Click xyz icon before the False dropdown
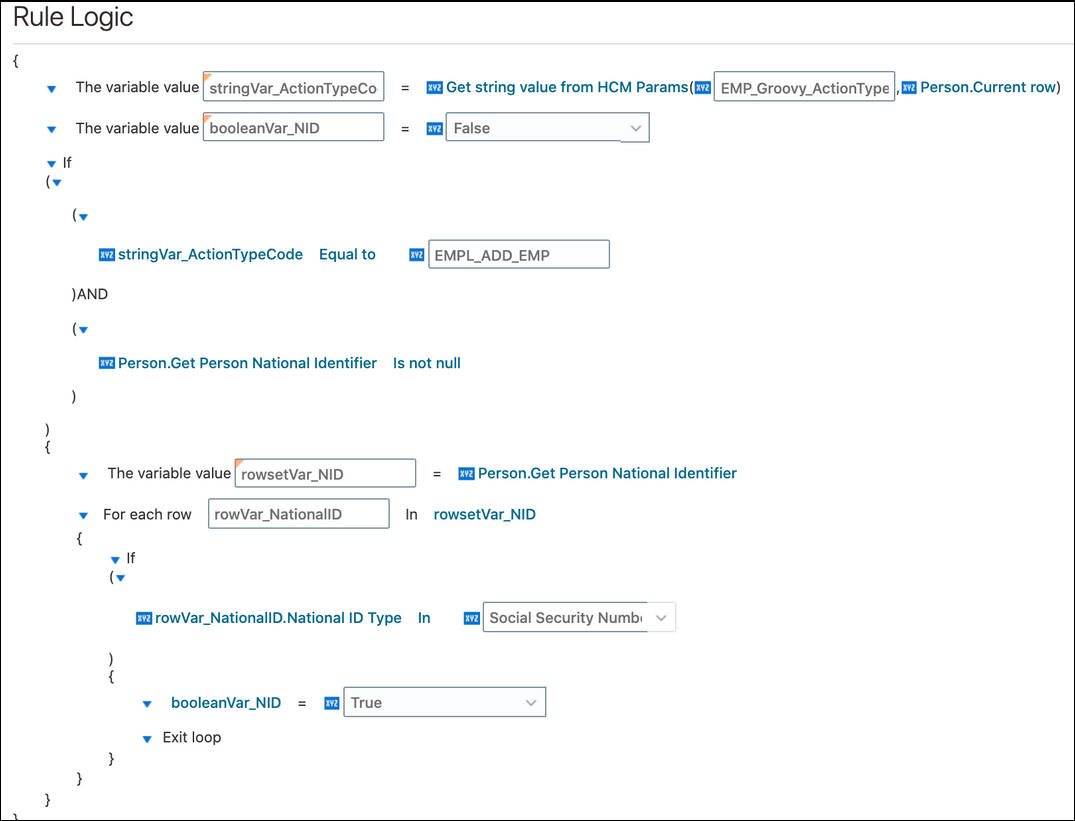Image resolution: width=1075 pixels, height=821 pixels. pos(434,128)
